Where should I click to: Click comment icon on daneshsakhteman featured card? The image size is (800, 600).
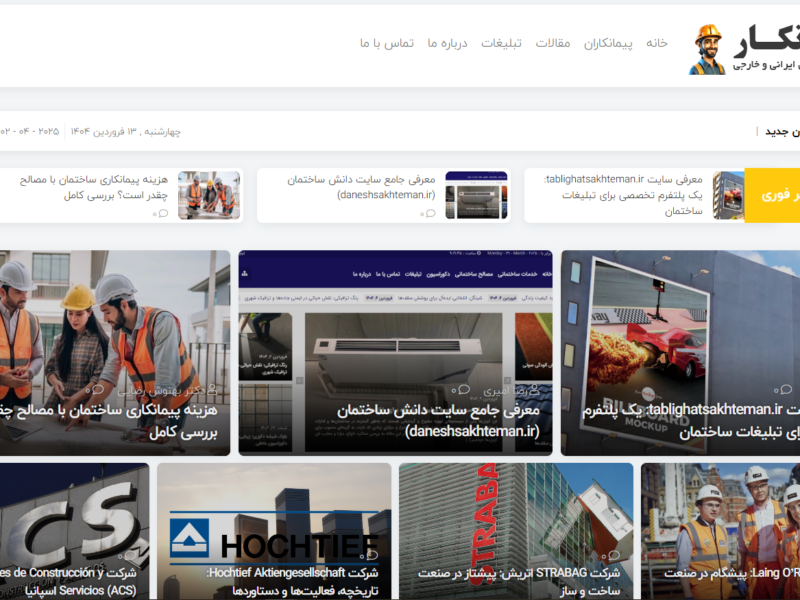[464, 390]
